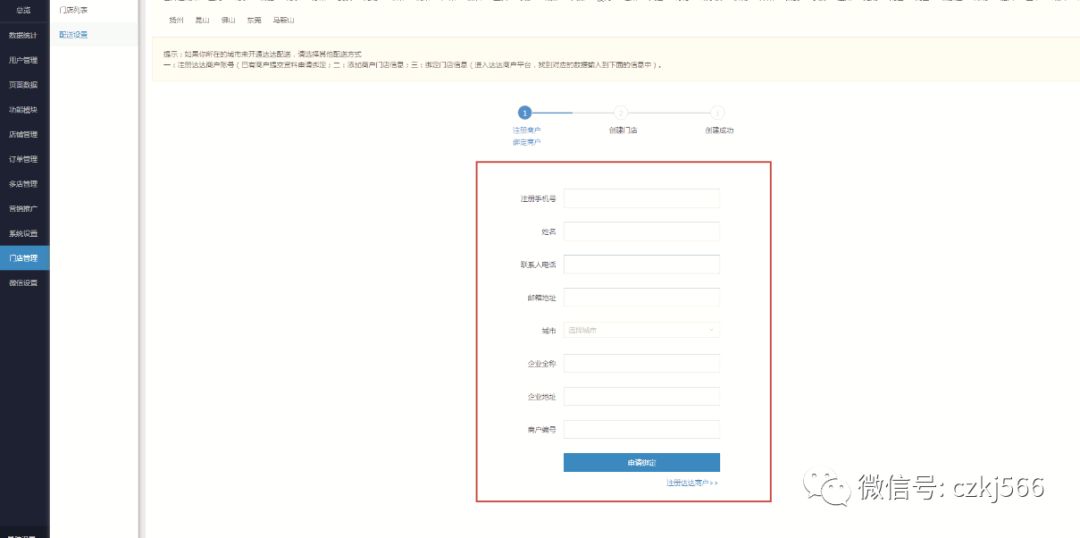This screenshot has width=1080, height=538.
Task: Focus the 企业全称 input field
Action: coord(641,363)
